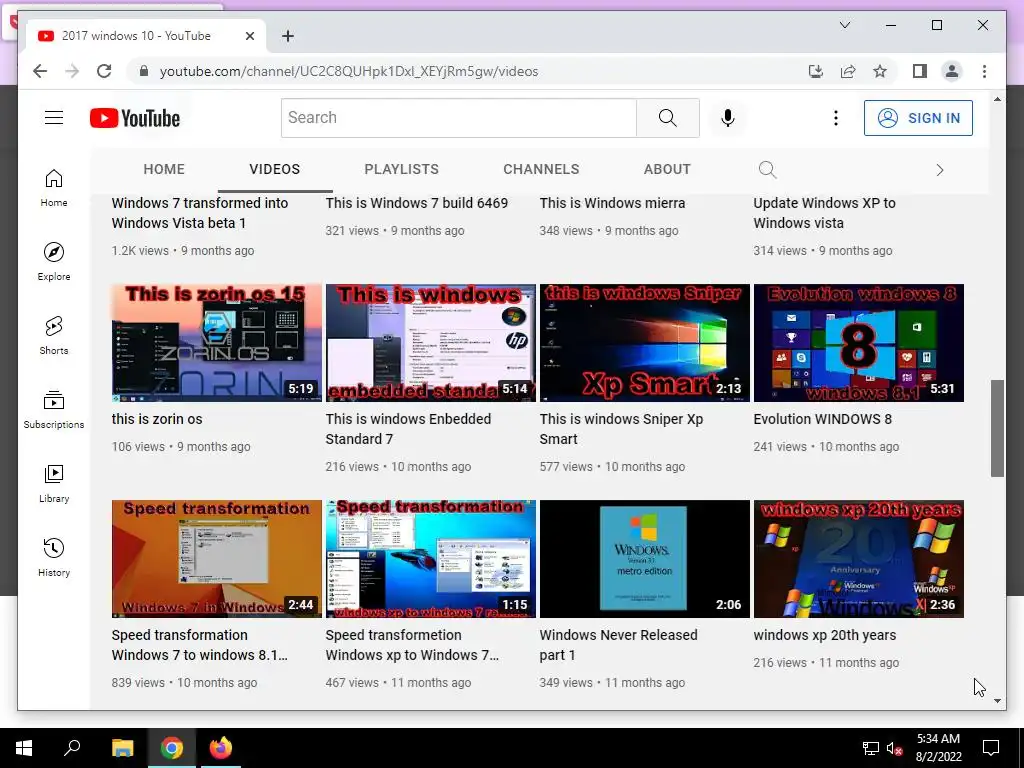Click the channel search magnifier icon

point(767,170)
